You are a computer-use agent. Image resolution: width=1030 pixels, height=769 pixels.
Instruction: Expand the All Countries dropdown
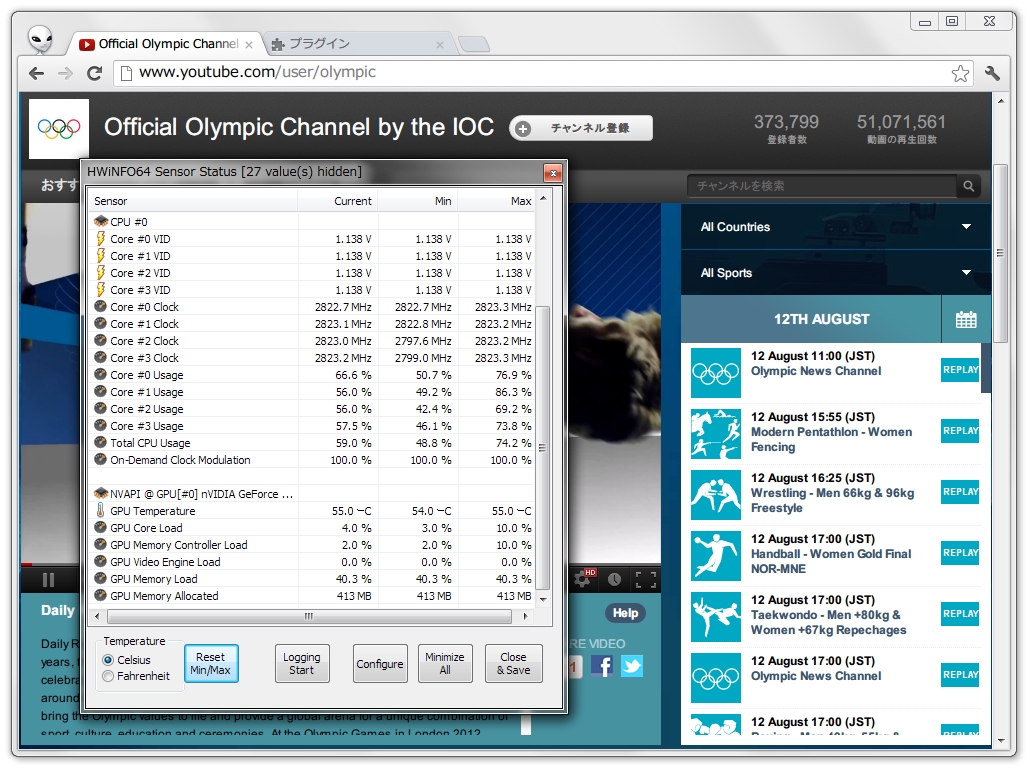pyautogui.click(x=966, y=227)
